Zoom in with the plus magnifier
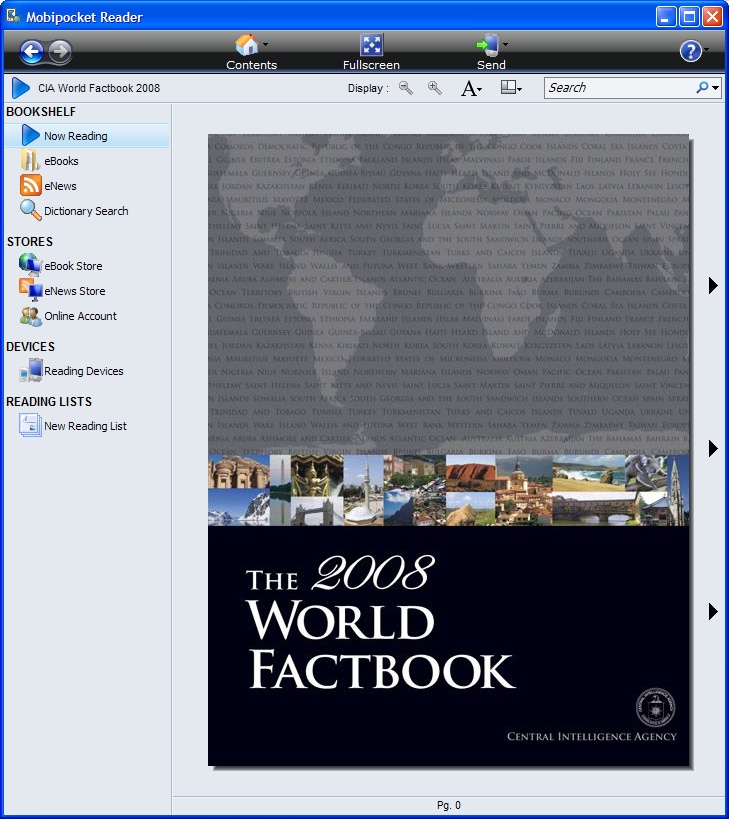729x819 pixels. pos(434,88)
